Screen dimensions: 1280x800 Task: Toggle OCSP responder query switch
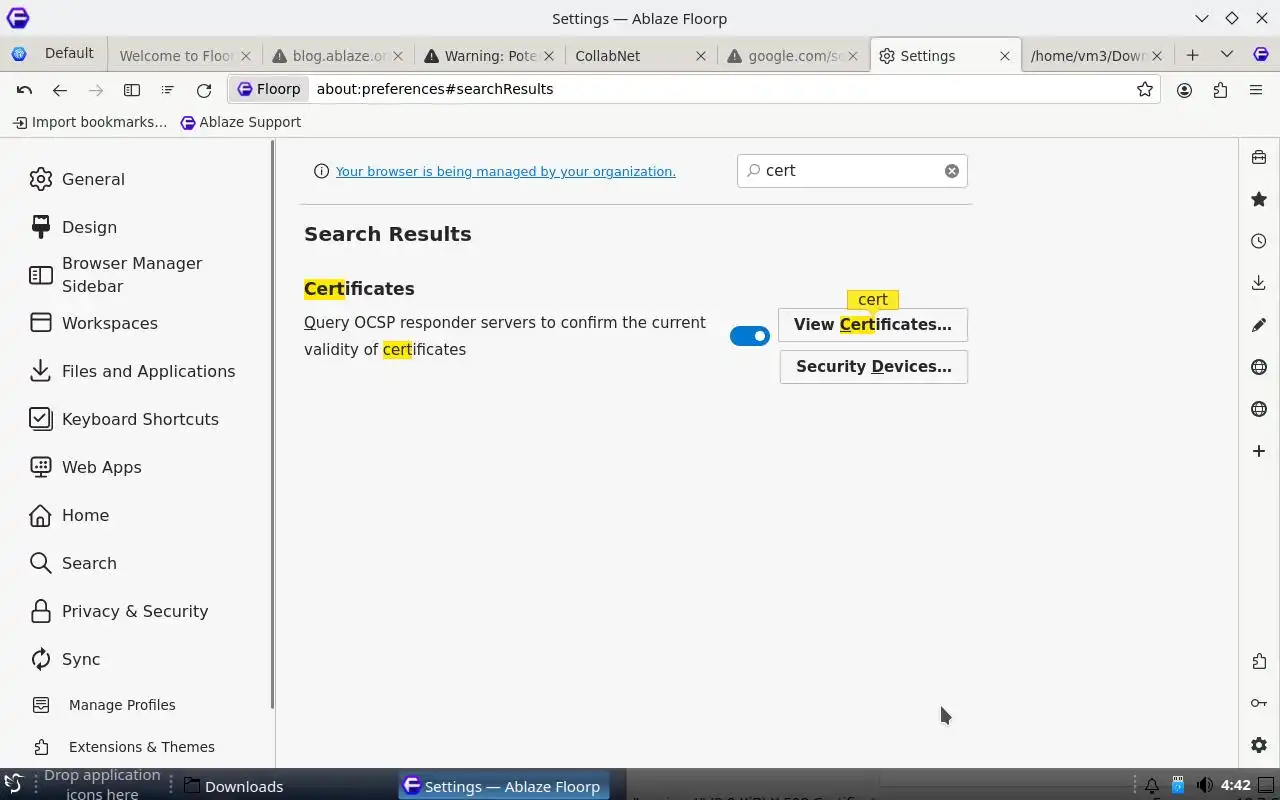click(x=750, y=336)
